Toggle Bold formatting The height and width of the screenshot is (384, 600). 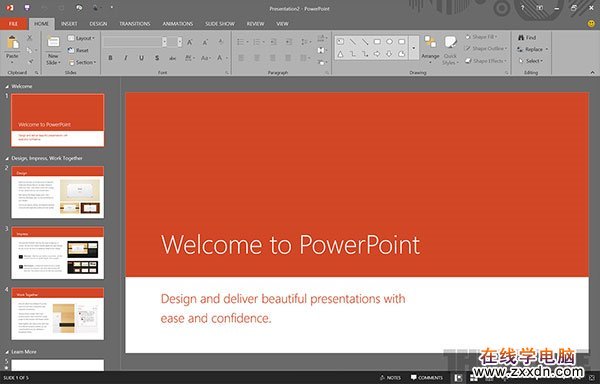pyautogui.click(x=111, y=58)
